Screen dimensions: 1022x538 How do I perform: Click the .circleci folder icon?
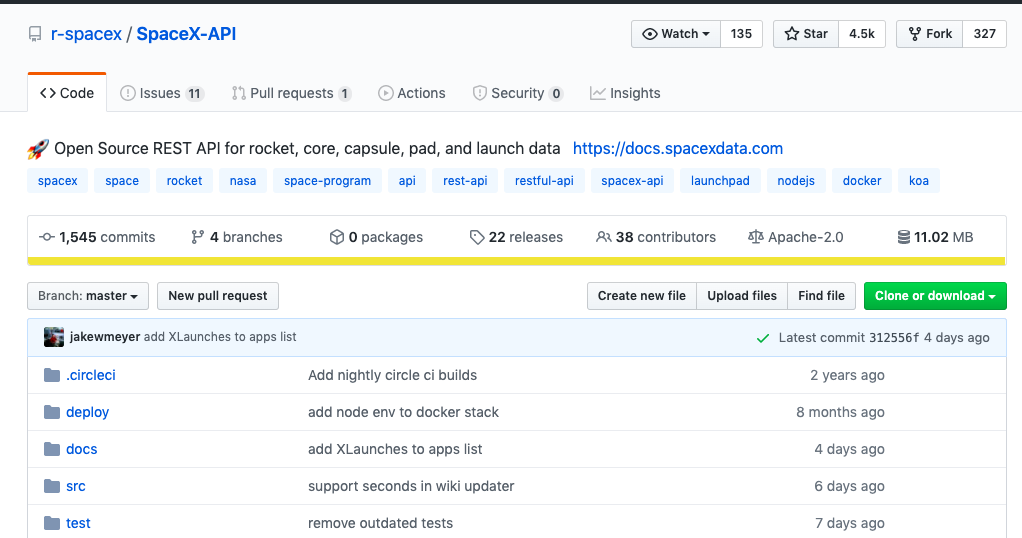(x=52, y=375)
